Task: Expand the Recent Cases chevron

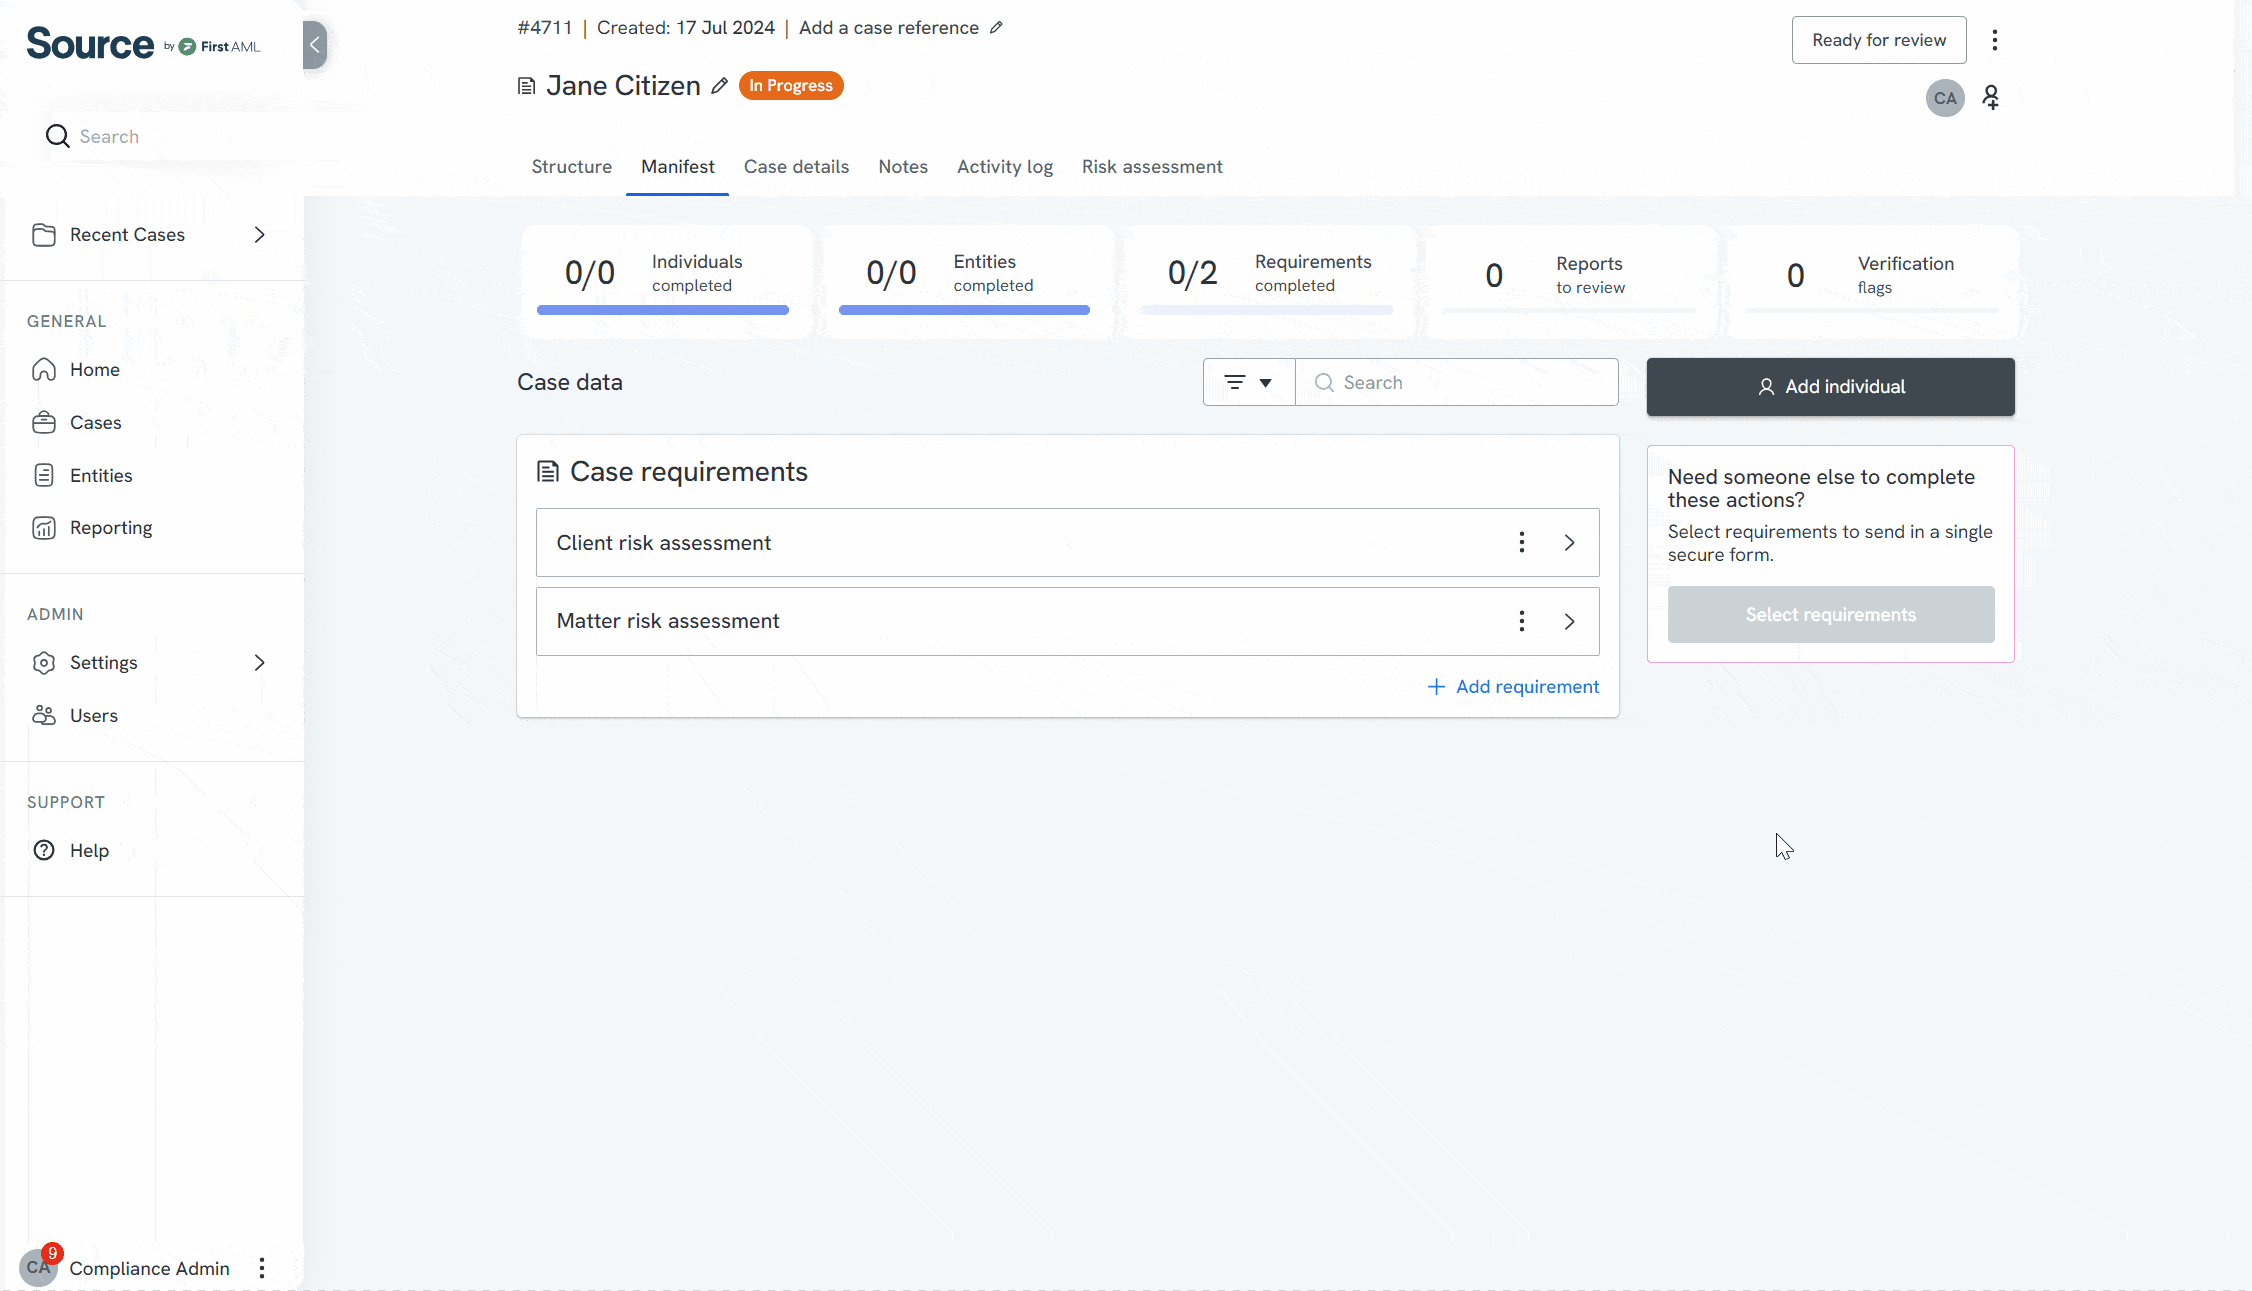Action: coord(259,235)
